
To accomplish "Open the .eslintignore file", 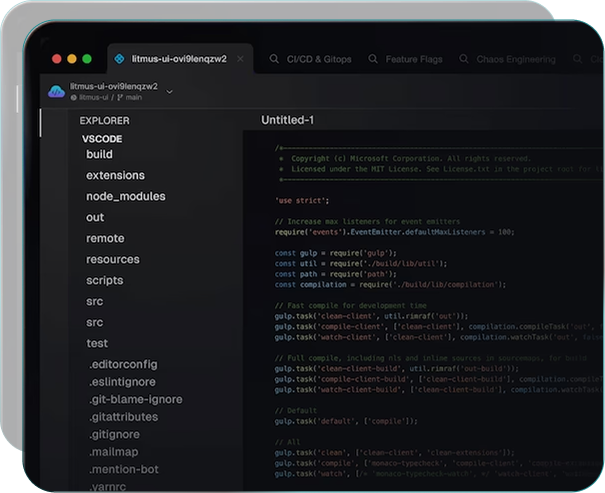I will click(123, 386).
